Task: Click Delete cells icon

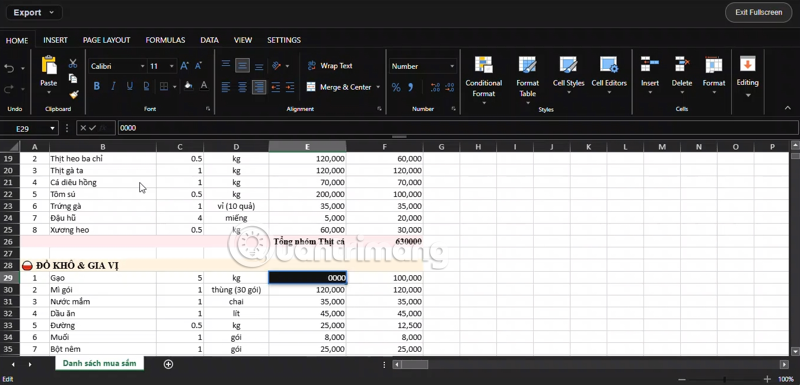Action: coord(682,65)
